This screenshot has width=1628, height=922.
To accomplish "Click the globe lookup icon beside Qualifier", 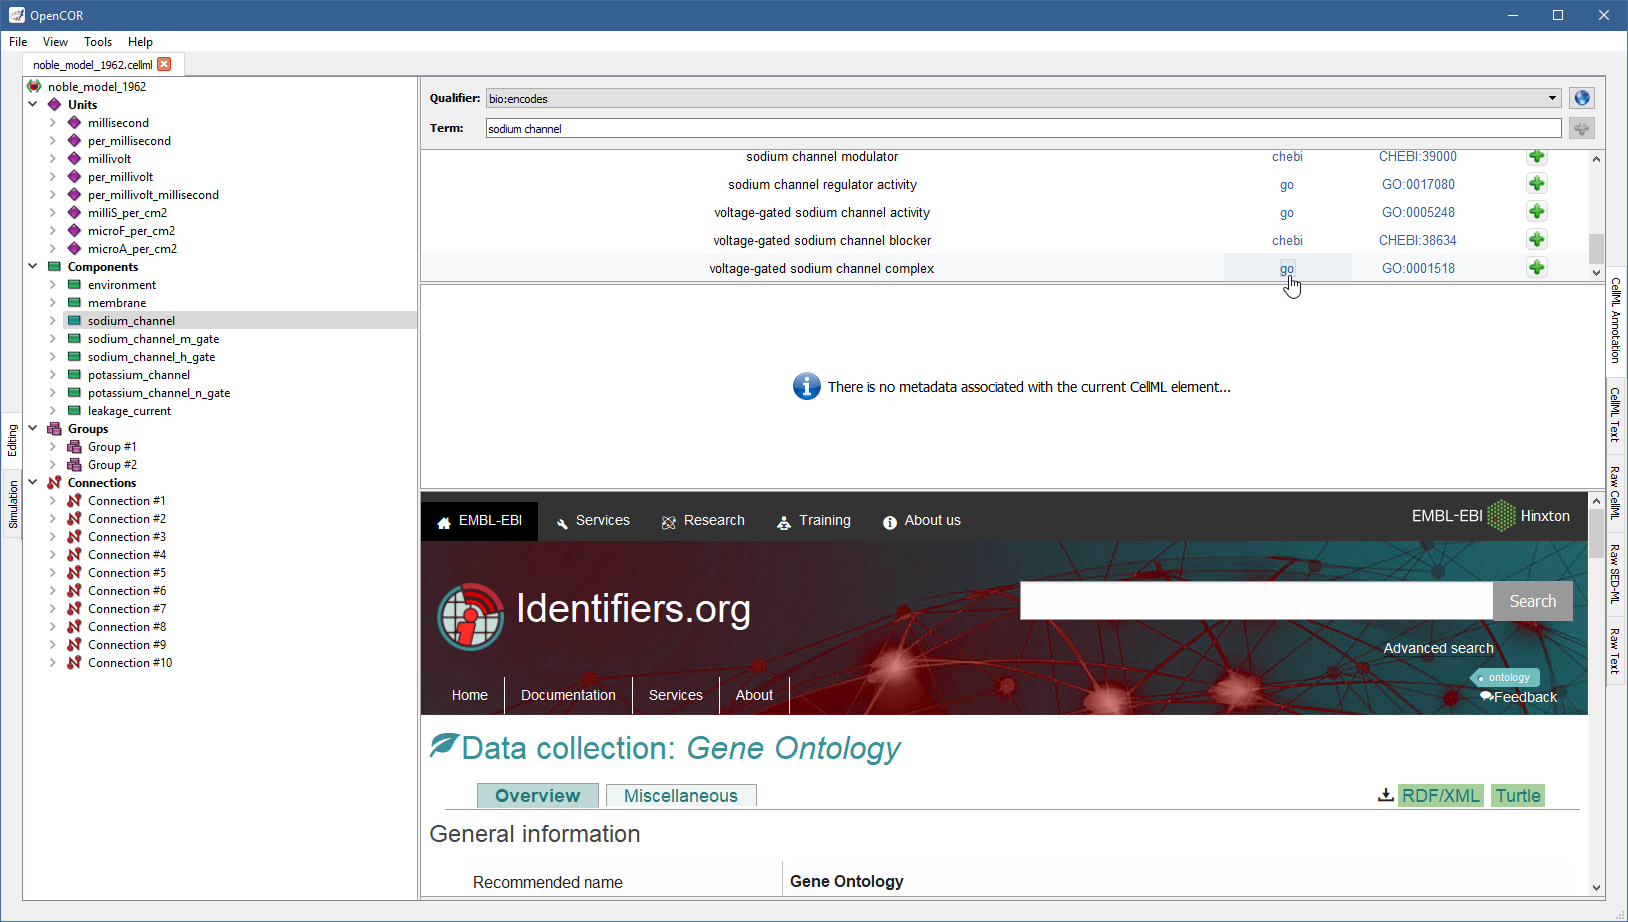I will point(1581,98).
